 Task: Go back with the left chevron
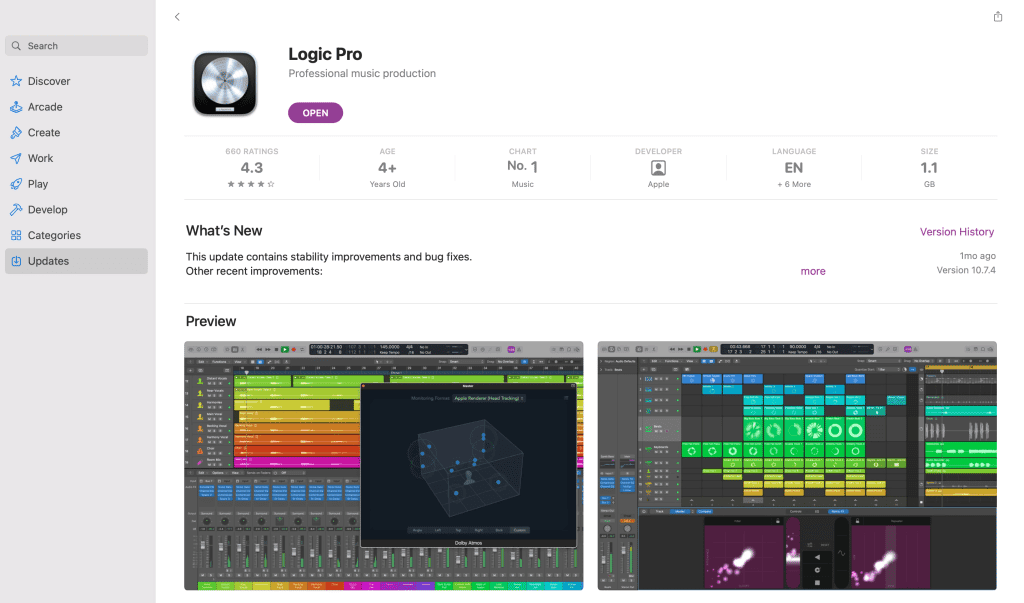point(177,17)
